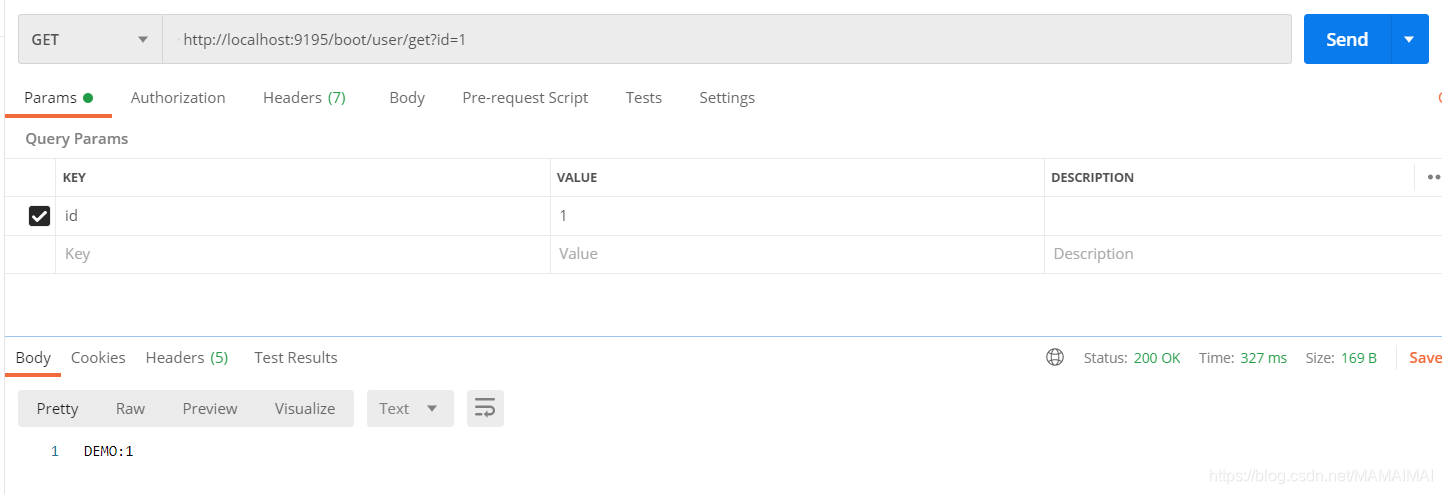Go to the Tests tab
Viewport: 1442px width, 494px height.
pos(644,98)
